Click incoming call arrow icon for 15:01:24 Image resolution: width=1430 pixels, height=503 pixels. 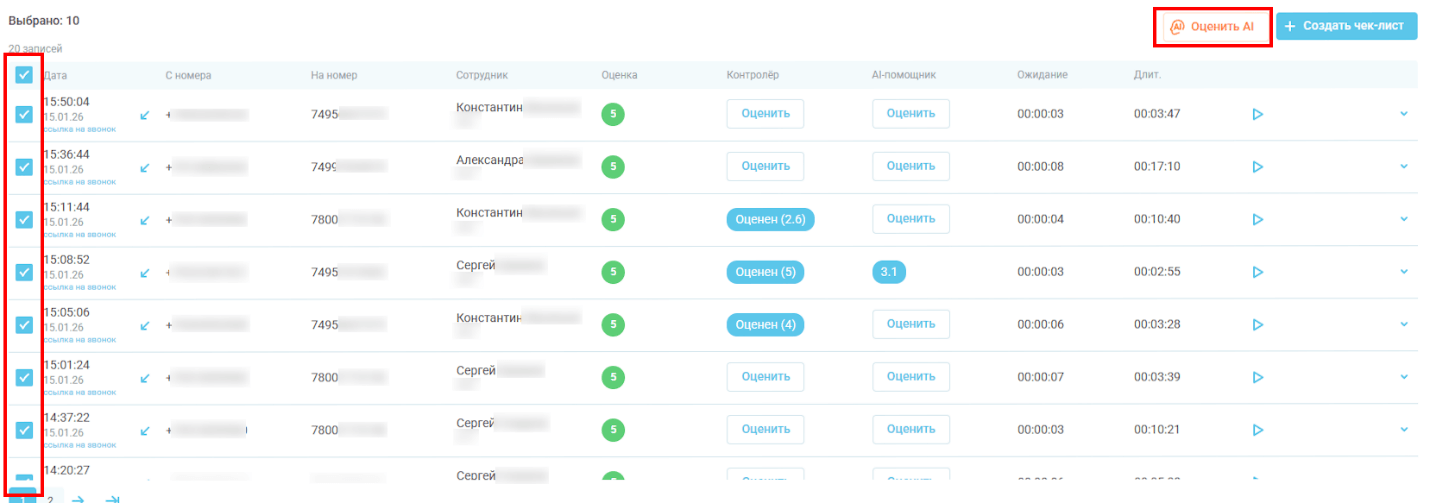pyautogui.click(x=145, y=378)
